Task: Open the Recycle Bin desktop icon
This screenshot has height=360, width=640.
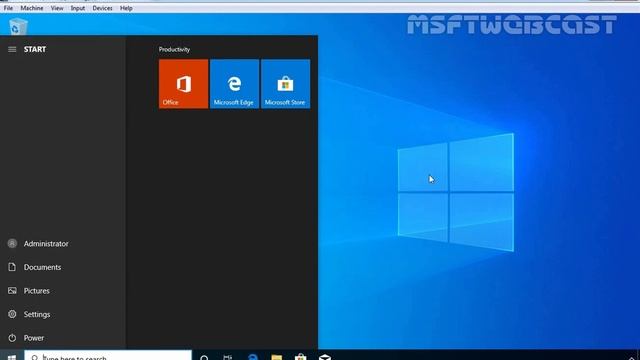Action: click(18, 27)
